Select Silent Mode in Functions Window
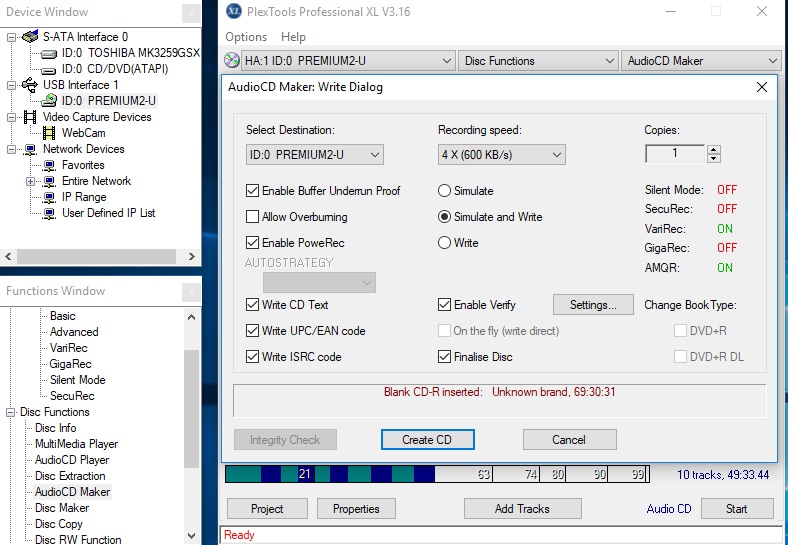The width and height of the screenshot is (788, 545). pos(77,380)
